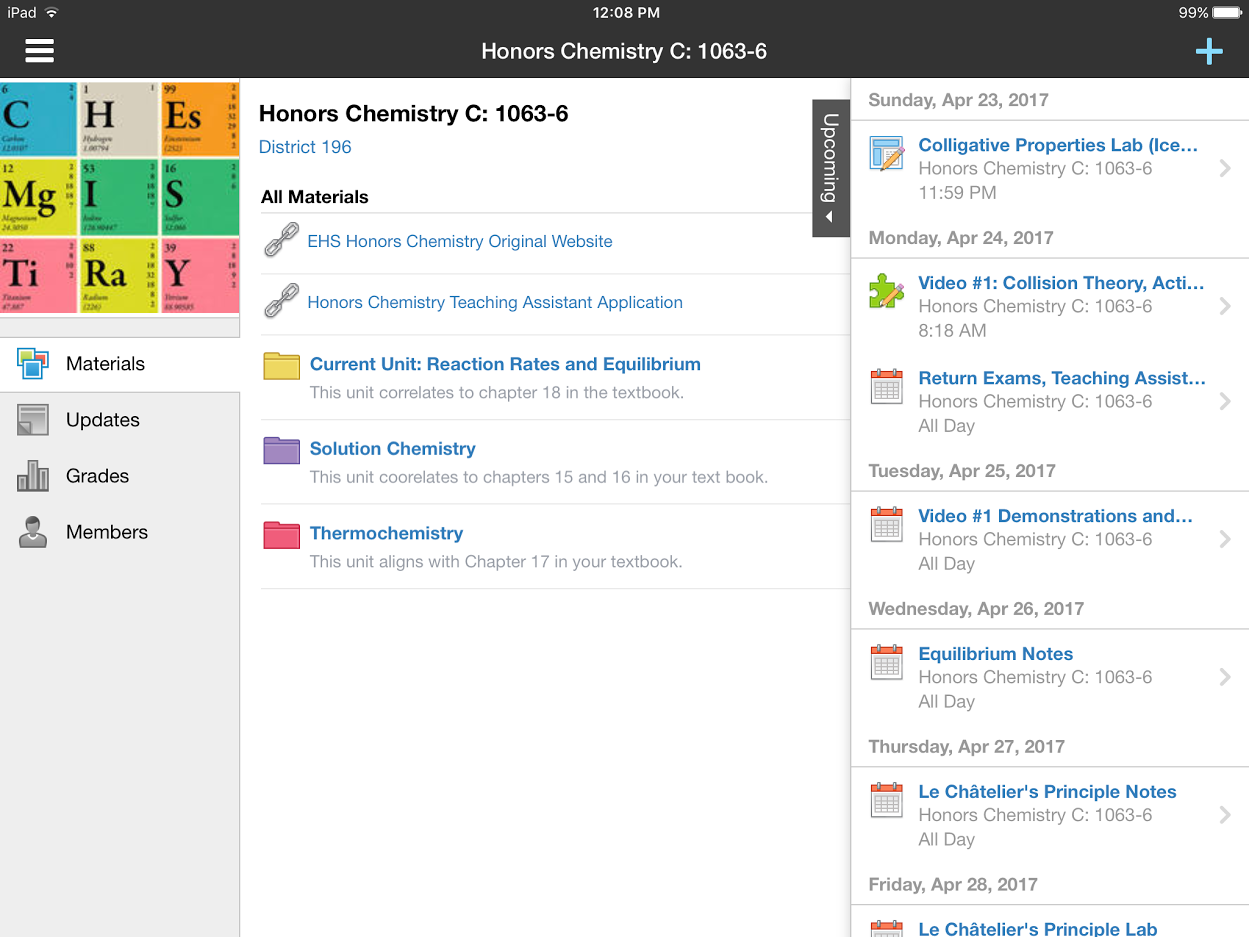View the Members sidebar tab

coord(120,532)
